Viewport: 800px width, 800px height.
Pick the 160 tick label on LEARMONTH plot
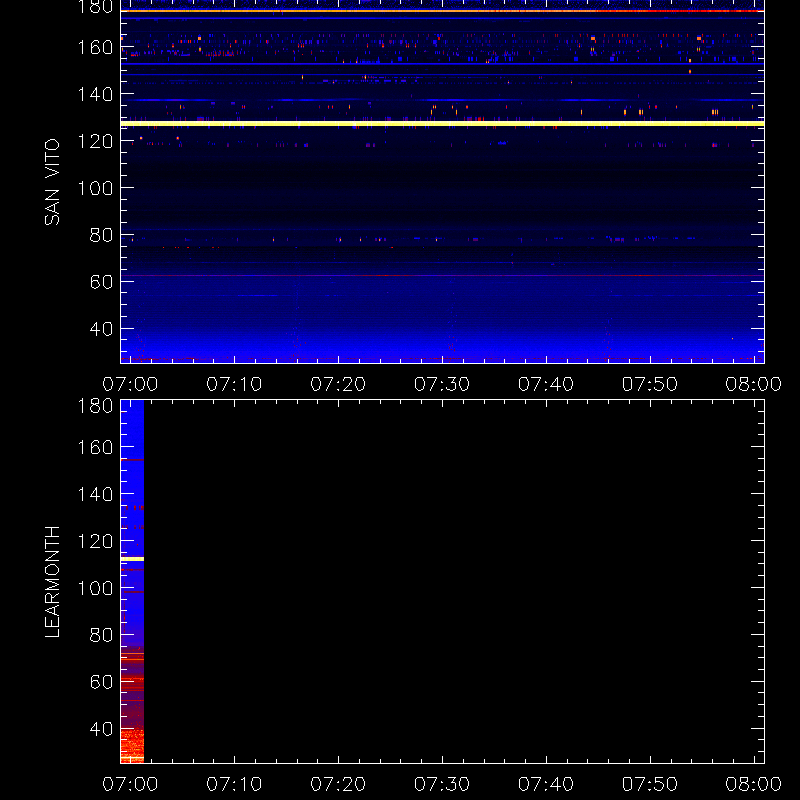(95, 447)
